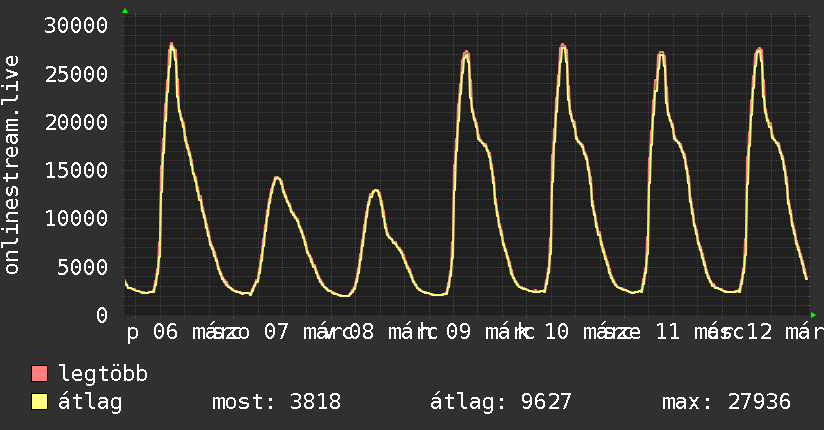The height and width of the screenshot is (430, 824).
Task: Click the 11 date label on x-axis
Action: click(x=667, y=332)
